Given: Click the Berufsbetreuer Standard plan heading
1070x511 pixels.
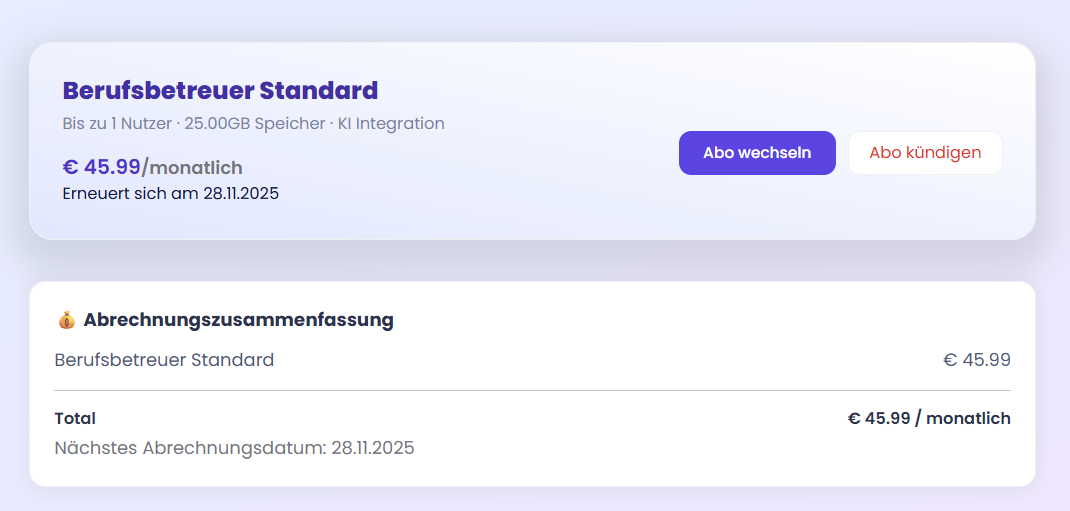Looking at the screenshot, I should [220, 91].
